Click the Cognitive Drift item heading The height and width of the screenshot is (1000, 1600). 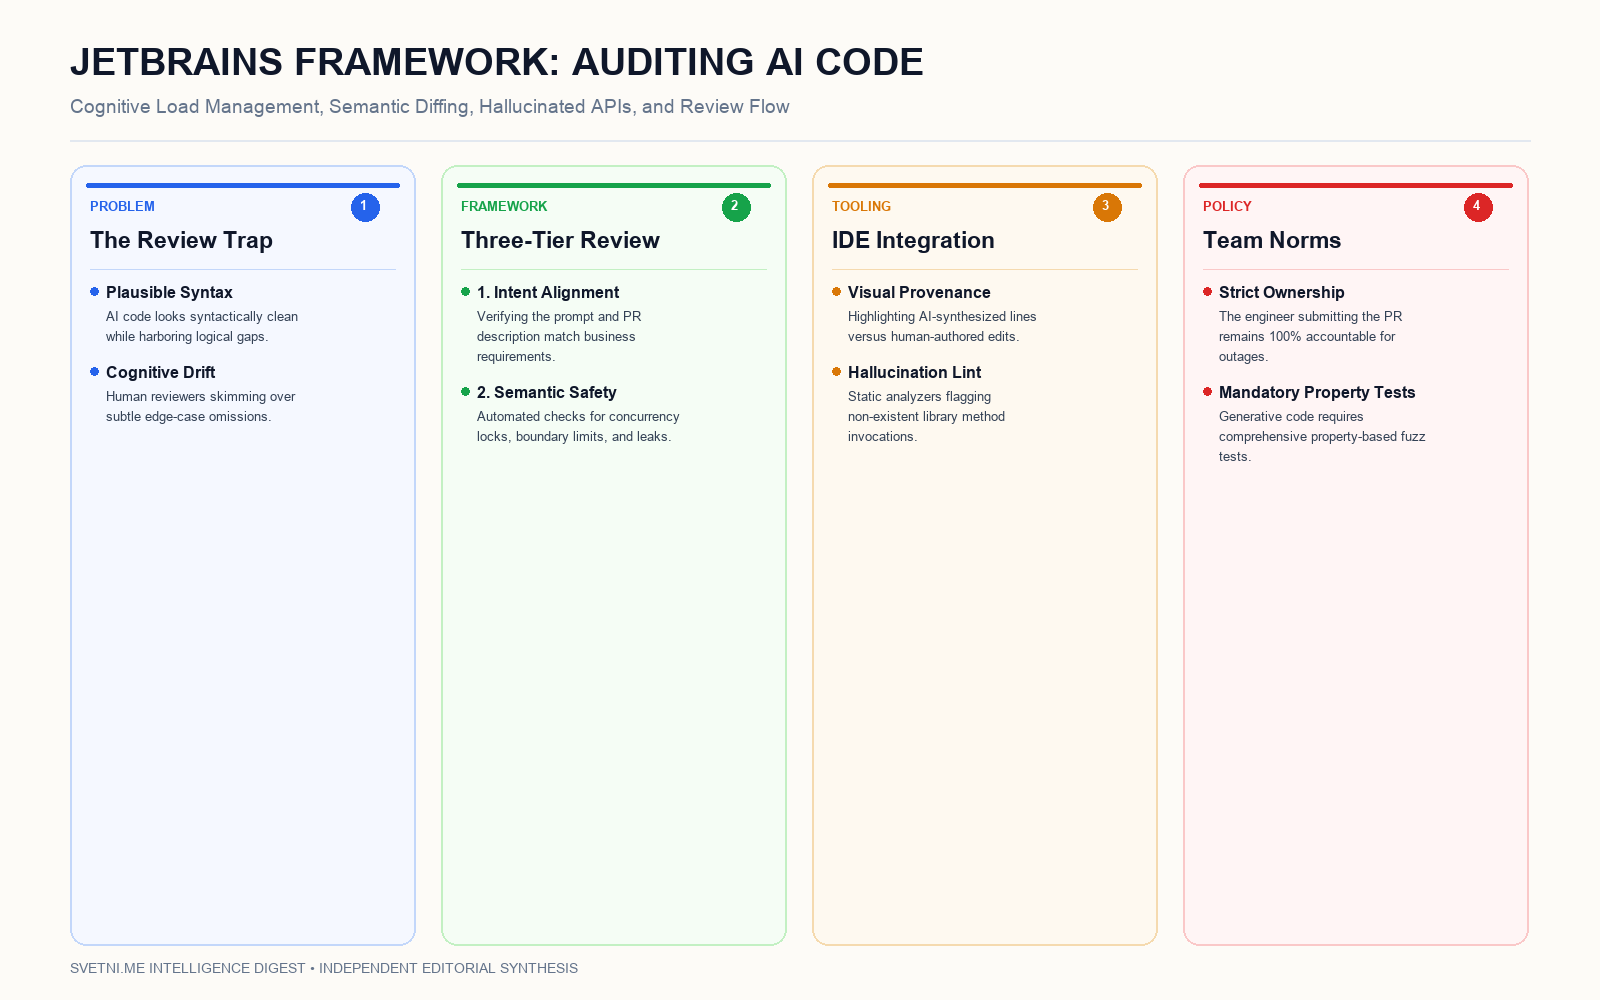click(160, 372)
